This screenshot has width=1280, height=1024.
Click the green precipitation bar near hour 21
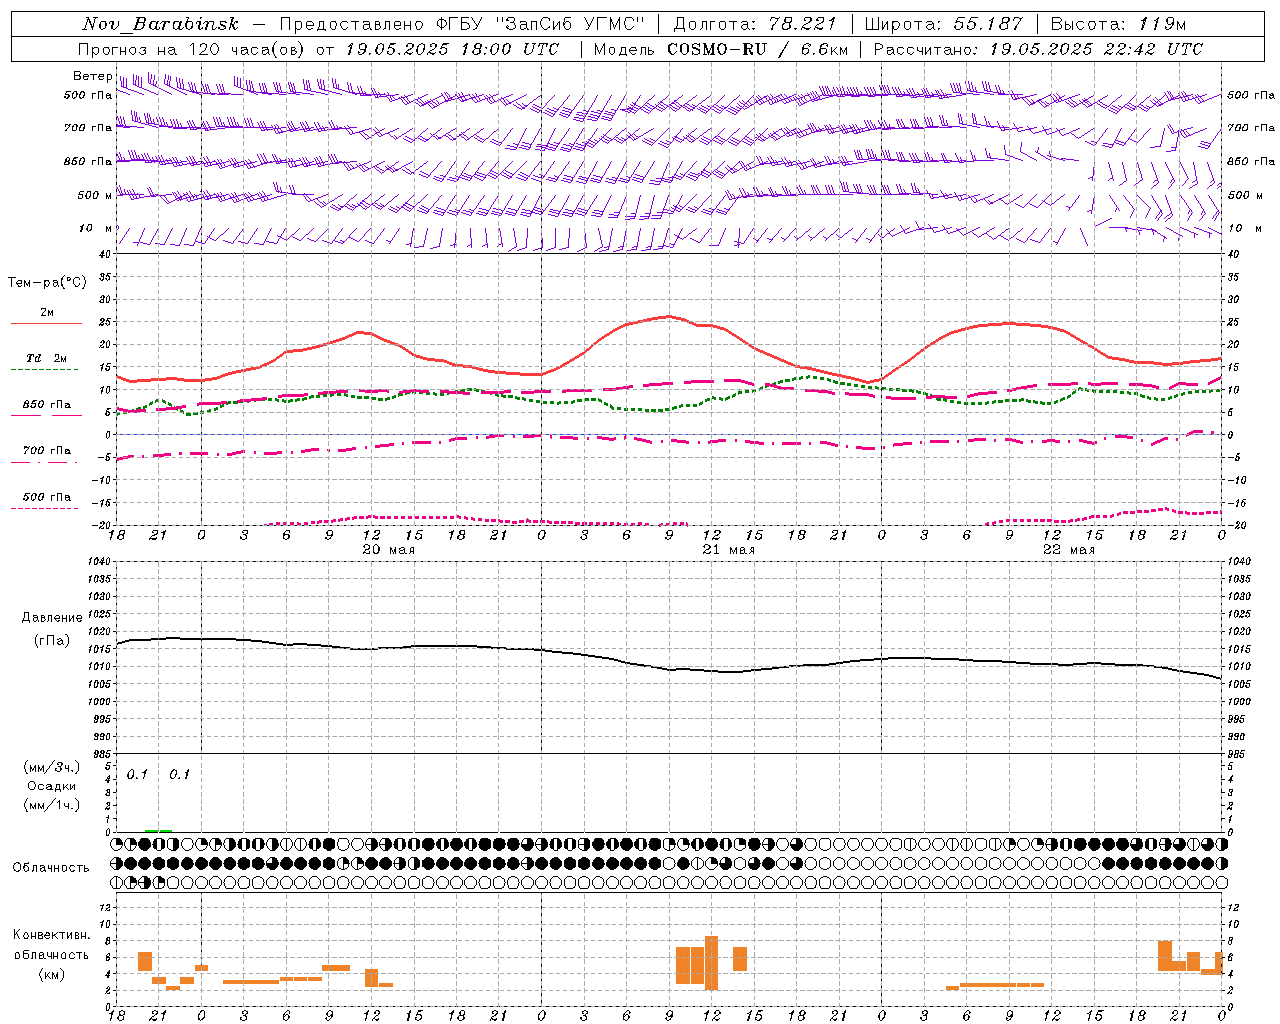click(x=158, y=830)
